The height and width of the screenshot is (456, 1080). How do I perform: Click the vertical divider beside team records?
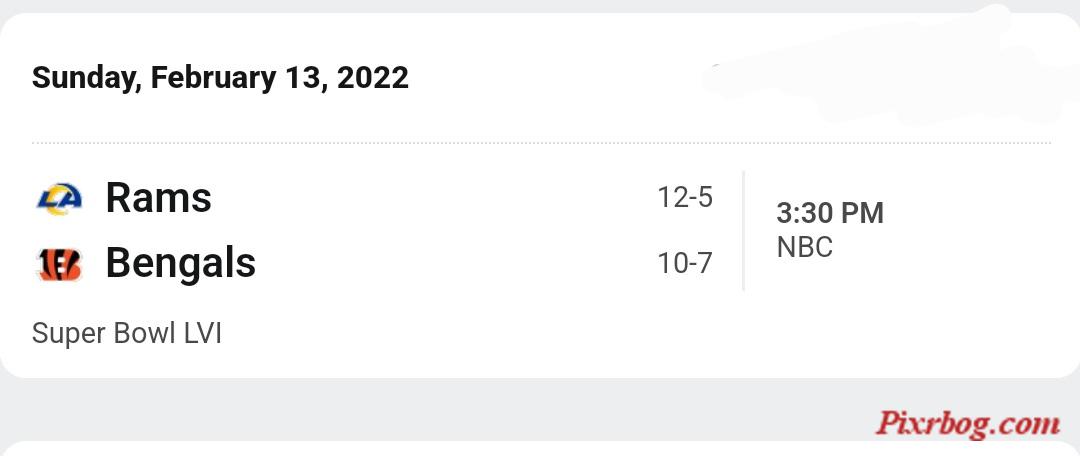click(x=743, y=231)
